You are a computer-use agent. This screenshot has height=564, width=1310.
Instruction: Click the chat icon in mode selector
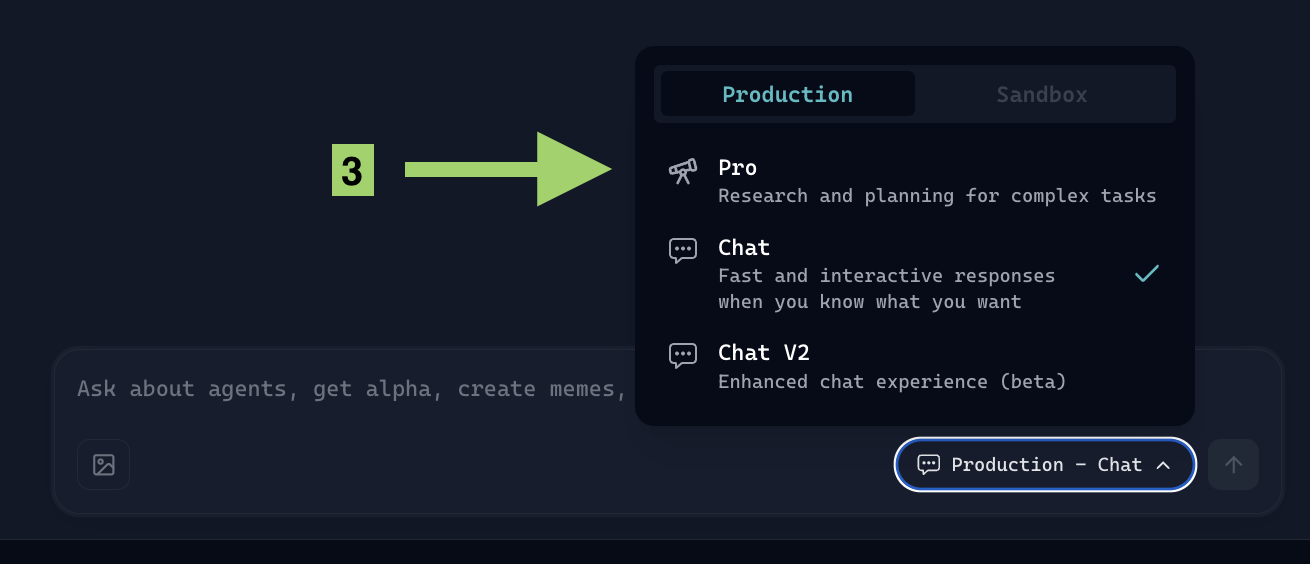coord(928,465)
